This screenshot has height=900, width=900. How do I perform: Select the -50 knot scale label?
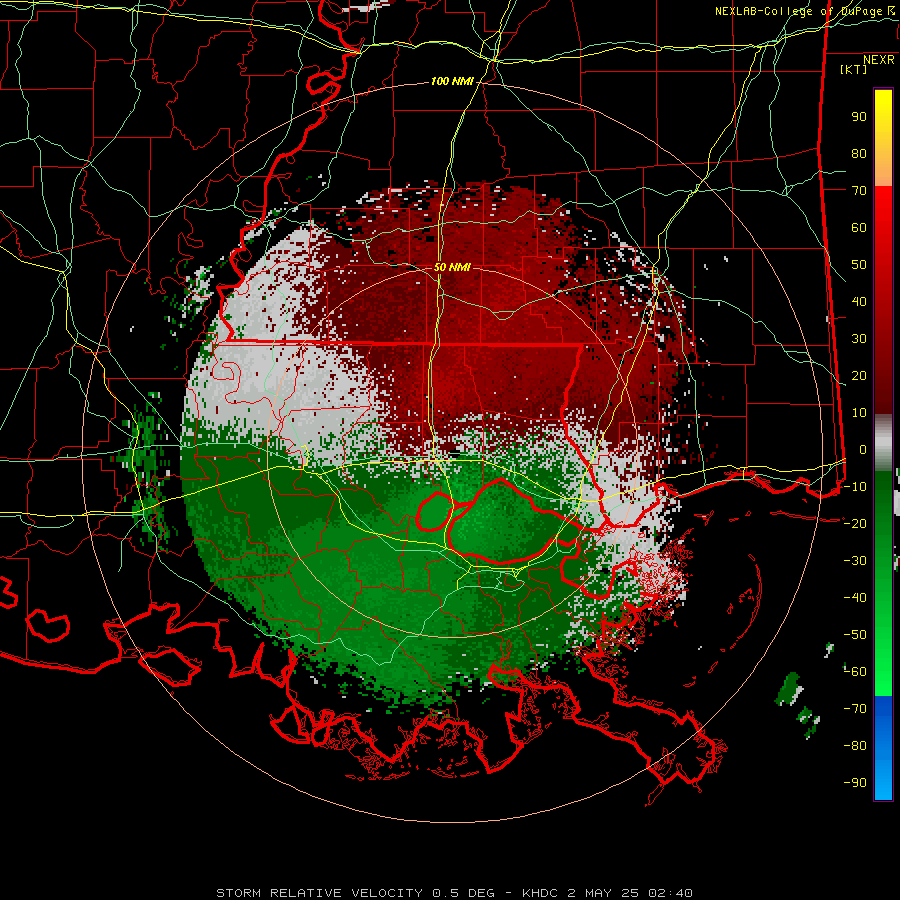point(855,635)
